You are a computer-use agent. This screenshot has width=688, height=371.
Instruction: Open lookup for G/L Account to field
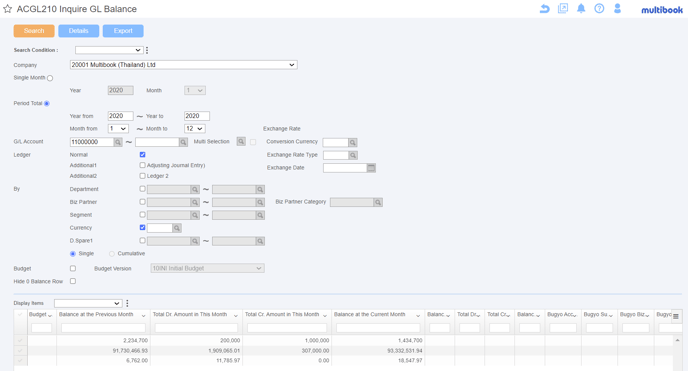(x=183, y=142)
